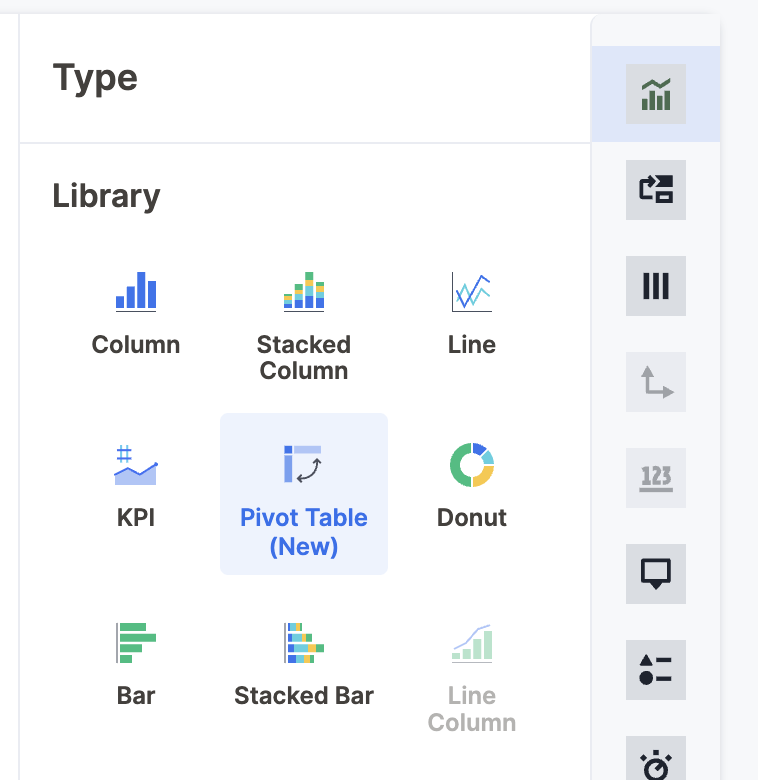Open the data swap panel icon
The image size is (758, 780).
pos(656,190)
